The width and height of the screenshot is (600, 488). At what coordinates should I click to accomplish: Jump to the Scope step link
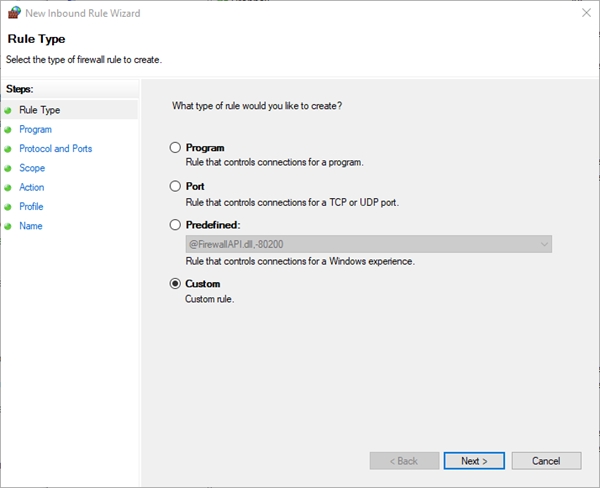(x=32, y=168)
